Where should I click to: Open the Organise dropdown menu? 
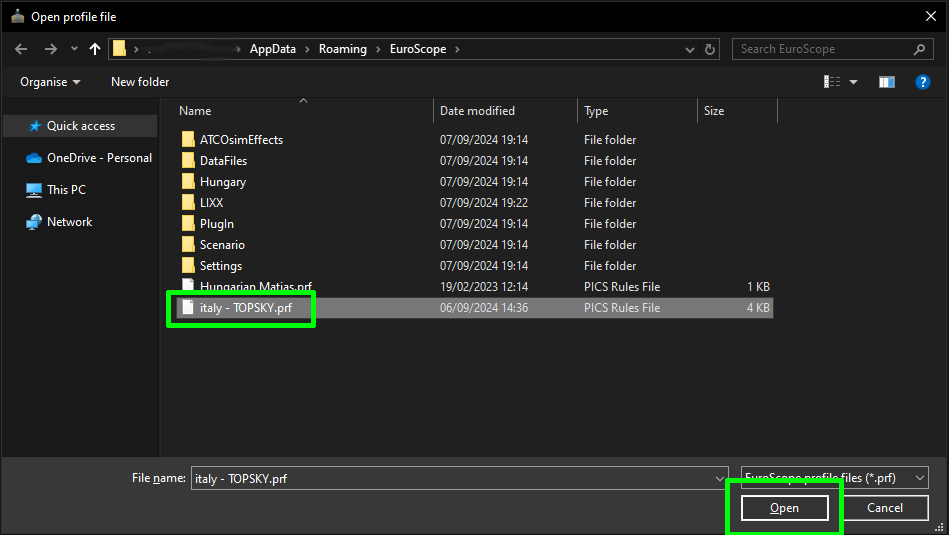point(50,82)
